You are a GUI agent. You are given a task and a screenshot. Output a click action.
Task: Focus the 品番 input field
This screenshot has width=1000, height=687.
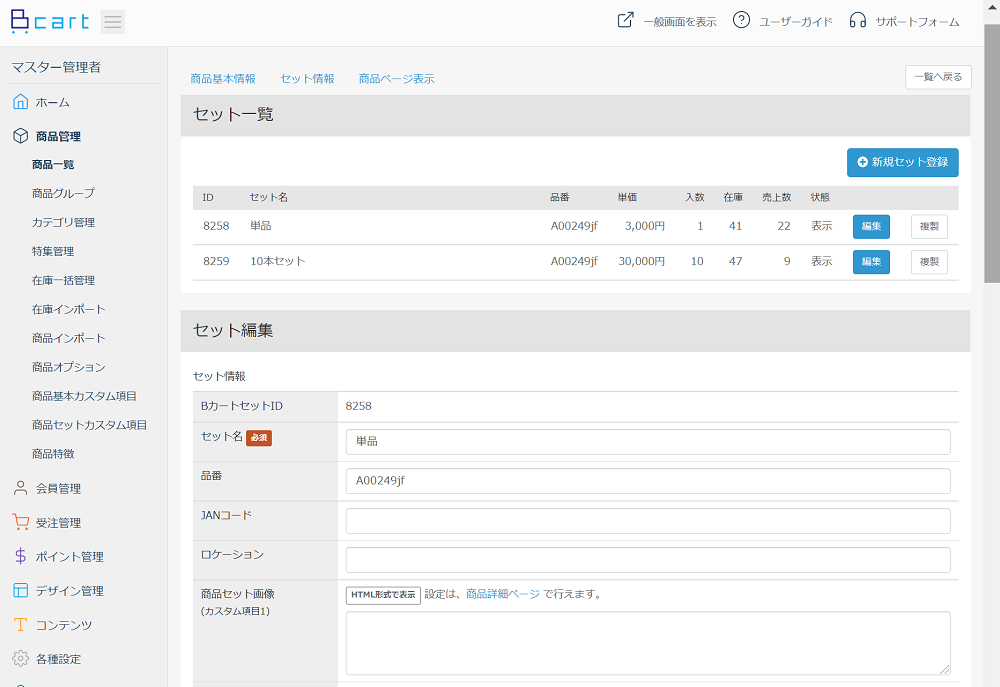pos(648,481)
